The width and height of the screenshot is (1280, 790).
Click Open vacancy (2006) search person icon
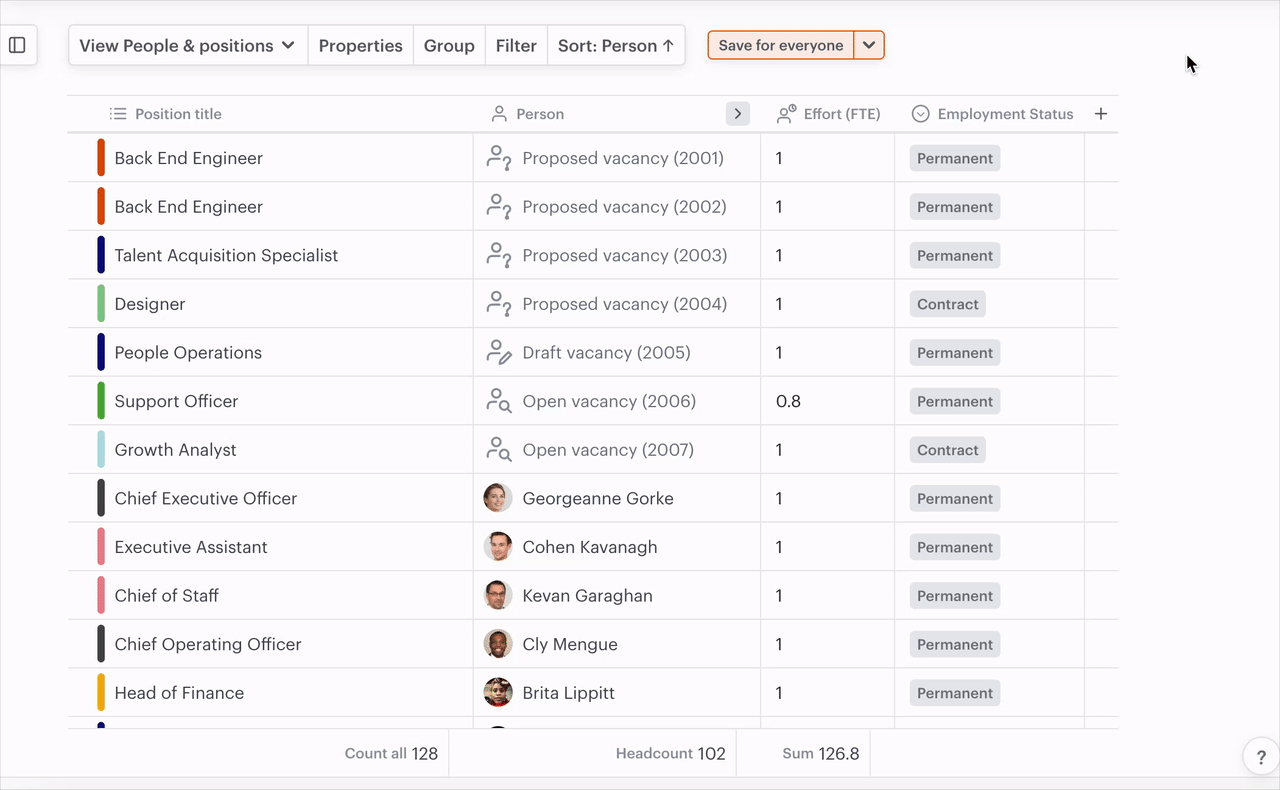(x=498, y=401)
